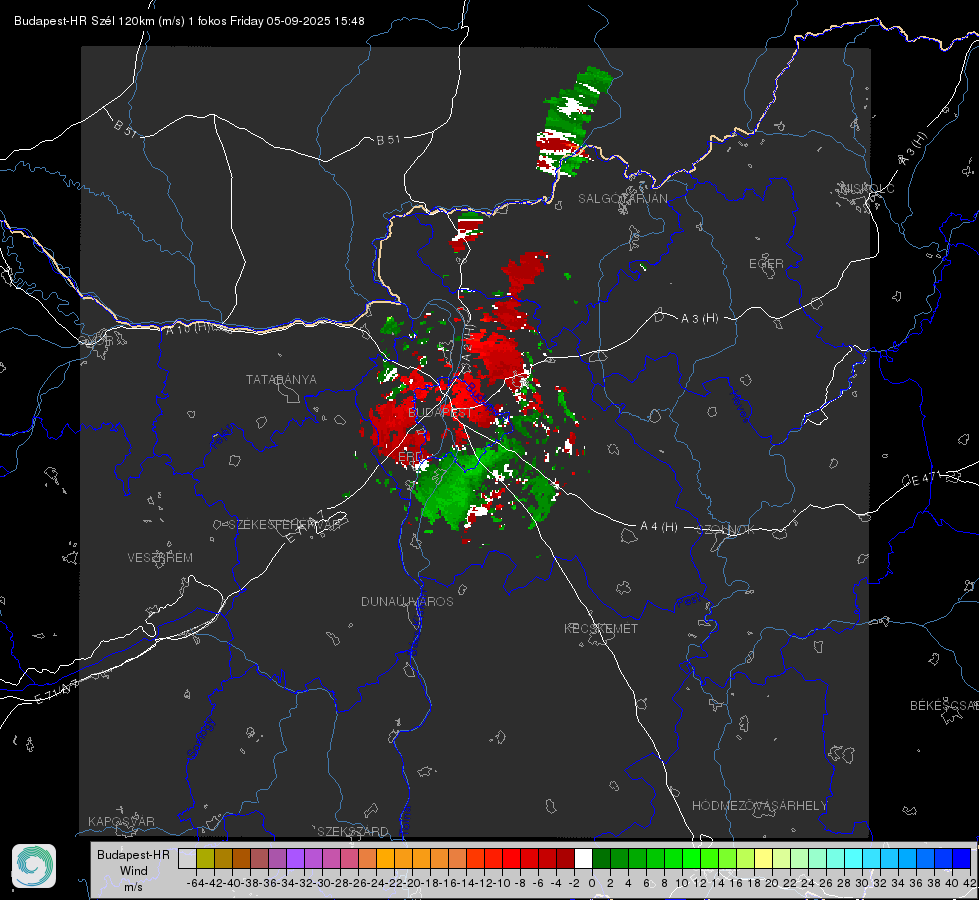Viewport: 979px width, 900px height.
Task: Click the SZÉKESFEHÉRVÁR city label
Action: (x=284, y=525)
